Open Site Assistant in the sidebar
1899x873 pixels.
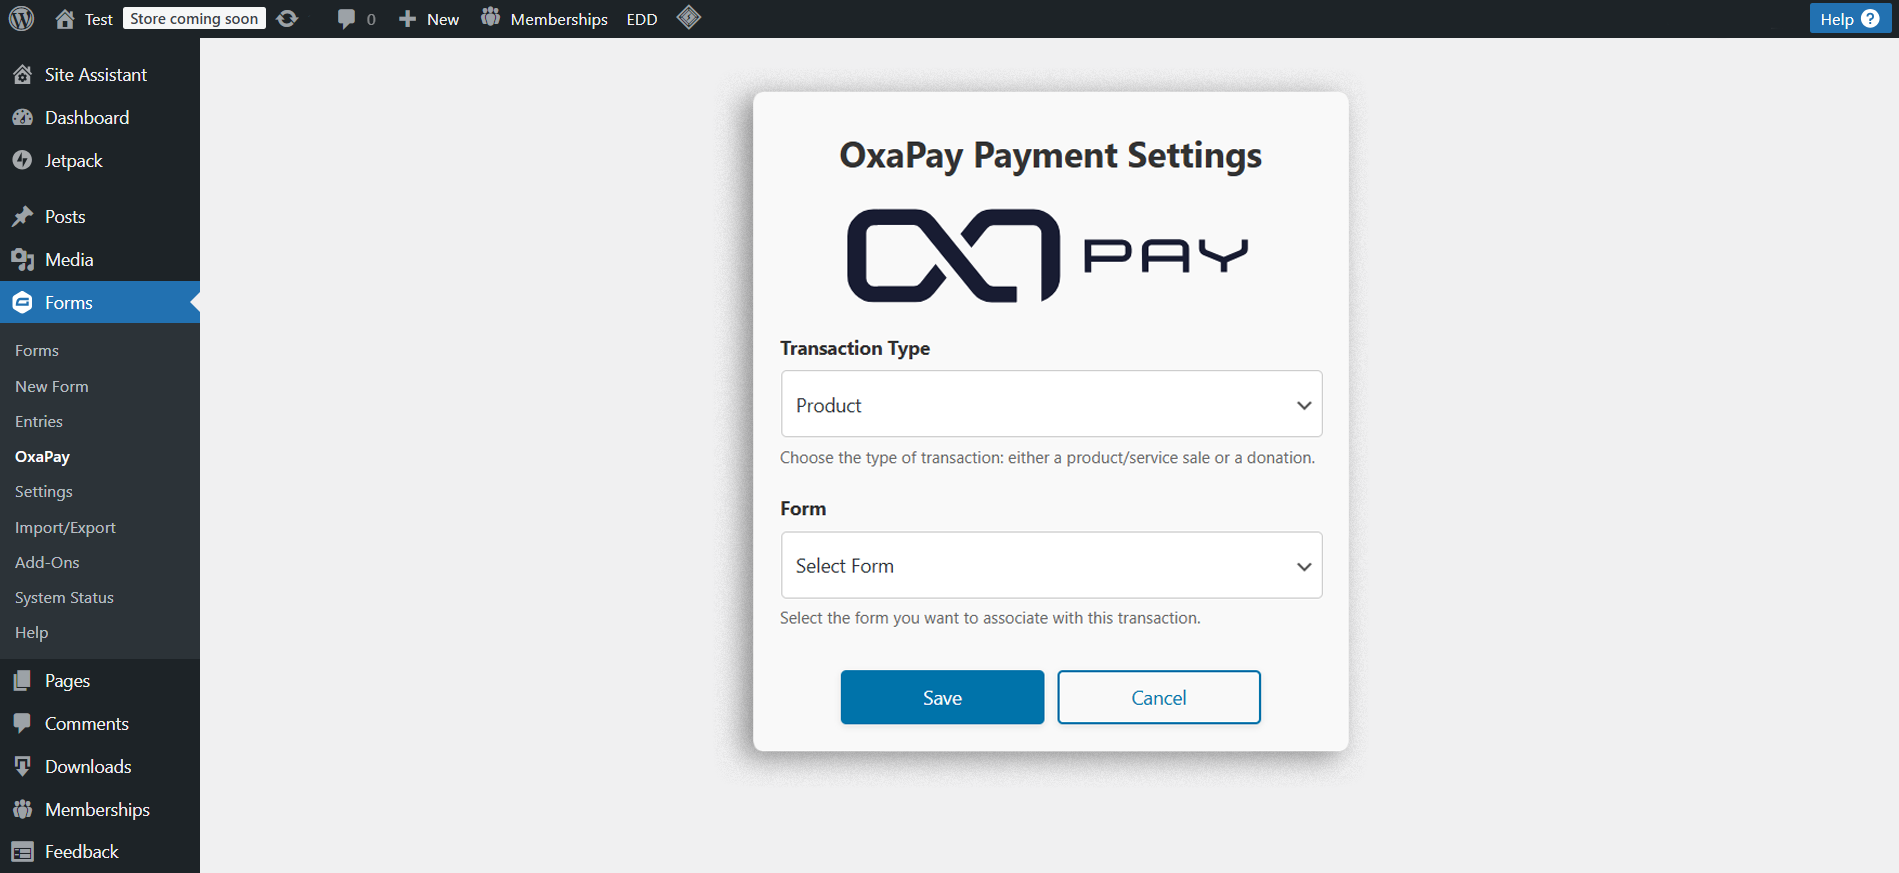coord(95,75)
